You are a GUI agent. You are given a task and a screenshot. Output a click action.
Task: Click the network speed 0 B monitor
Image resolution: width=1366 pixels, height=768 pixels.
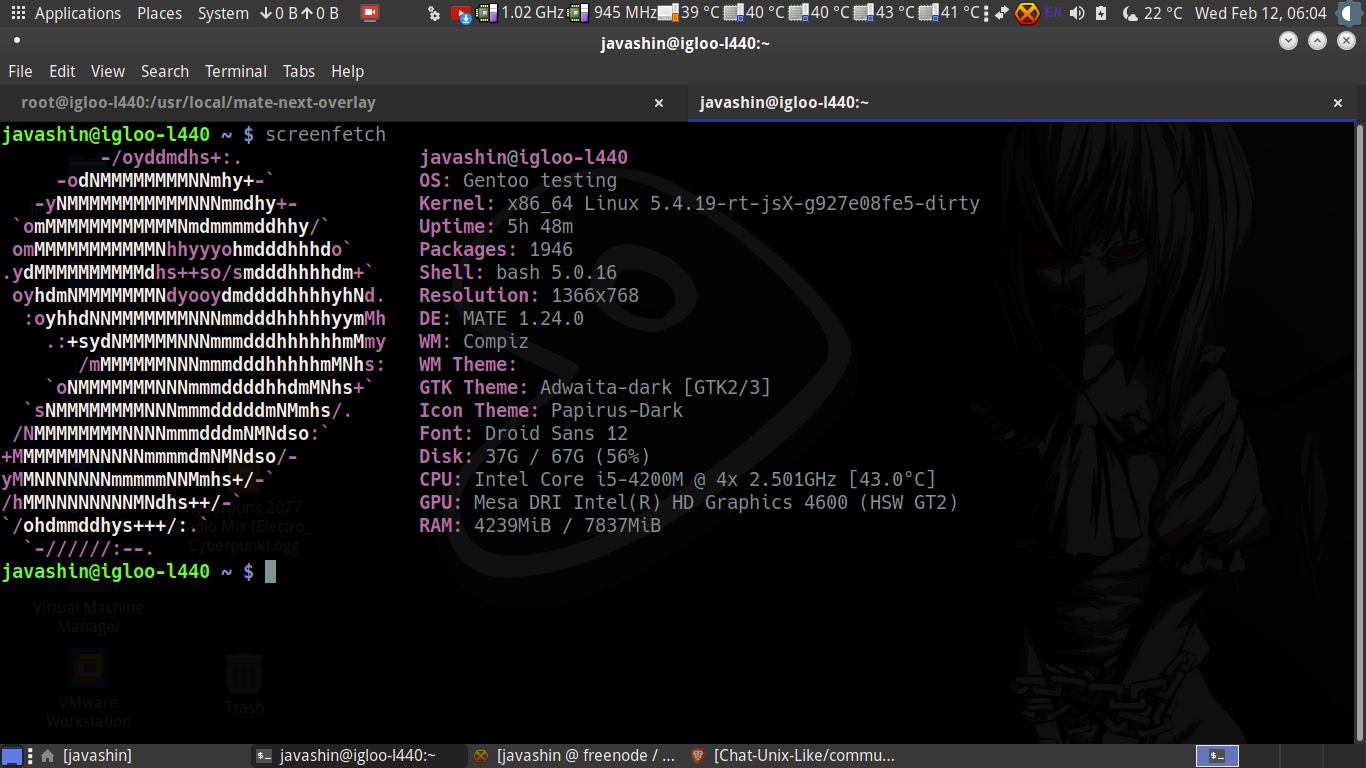pos(299,13)
